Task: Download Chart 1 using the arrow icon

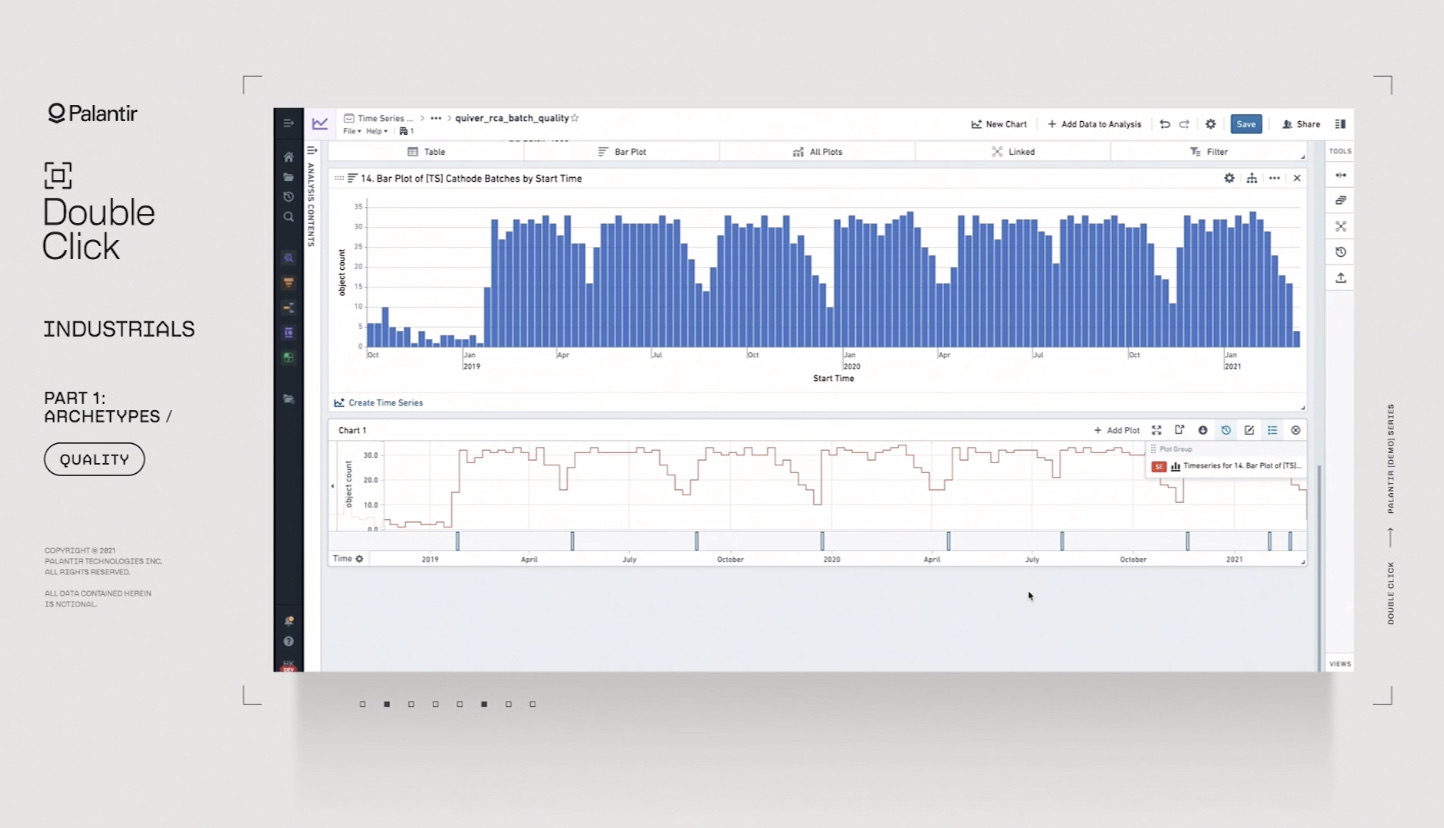Action: [1203, 430]
